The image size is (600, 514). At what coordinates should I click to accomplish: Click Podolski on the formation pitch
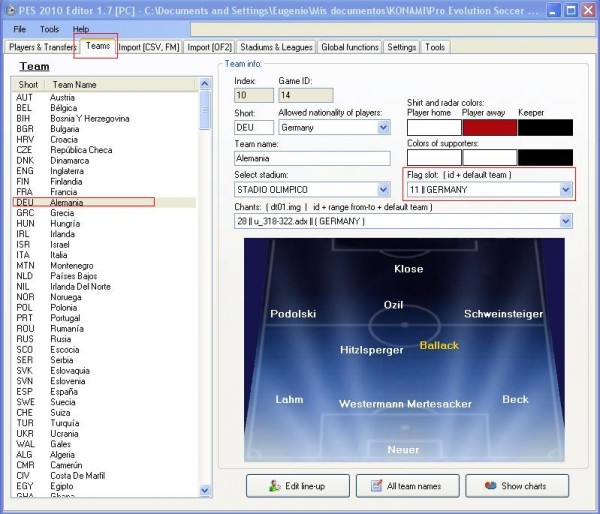pyautogui.click(x=293, y=314)
